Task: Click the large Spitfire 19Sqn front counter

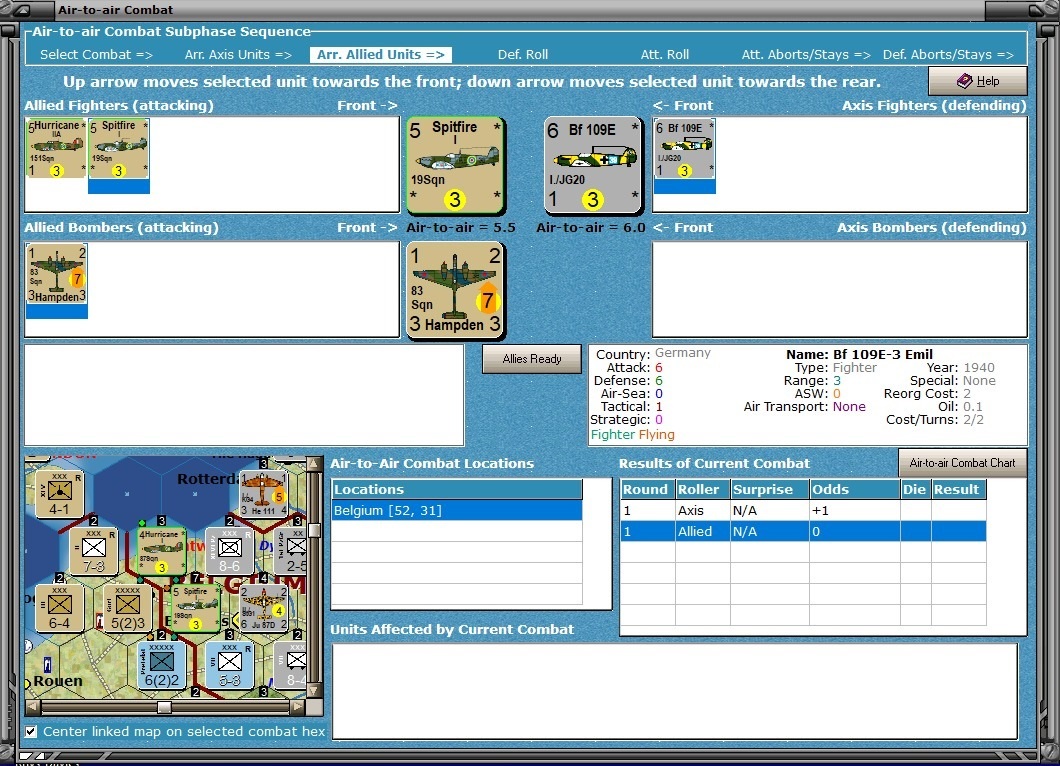Action: 456,165
